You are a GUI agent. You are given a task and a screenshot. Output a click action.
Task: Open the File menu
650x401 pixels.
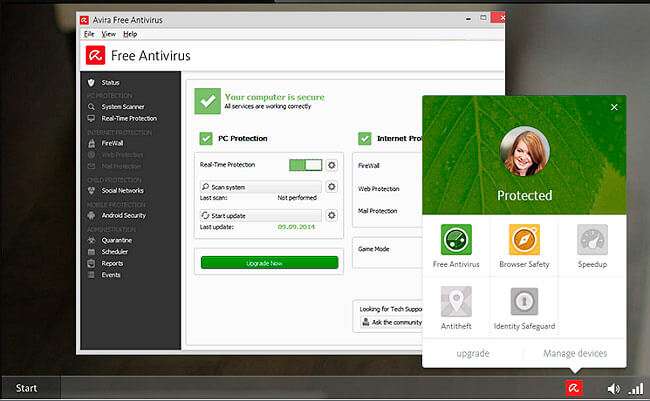pos(89,34)
